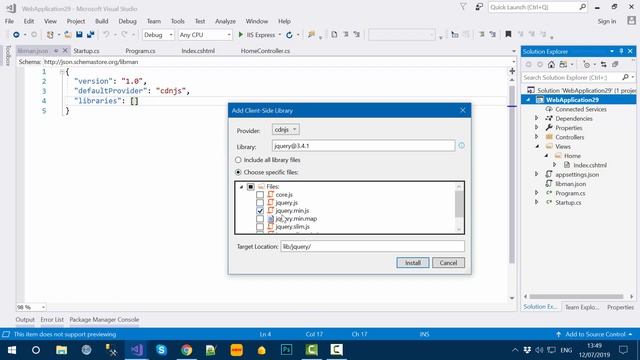Screen dimensions: 640x360
Task: Switch to the HomeController.cs tab
Action: [x=265, y=51]
